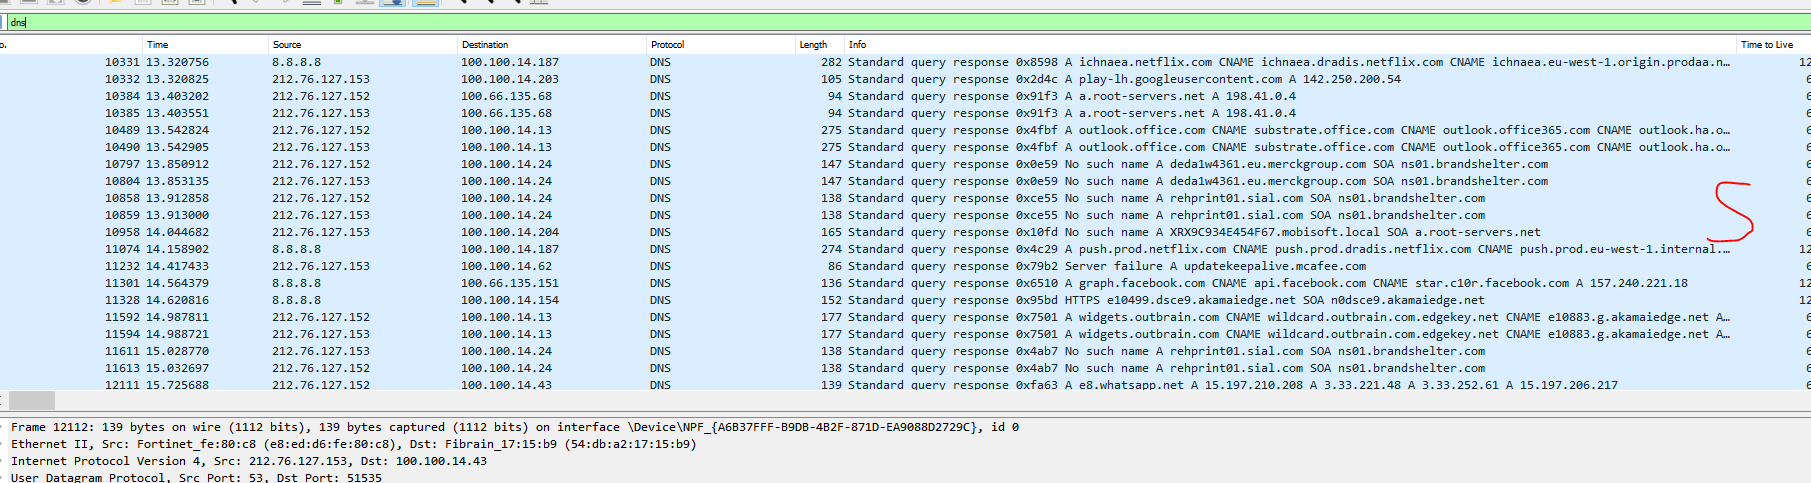Click destination 100.100.14.154 in packet 11328
Viewport: 1811px width, 483px height.
tap(510, 300)
